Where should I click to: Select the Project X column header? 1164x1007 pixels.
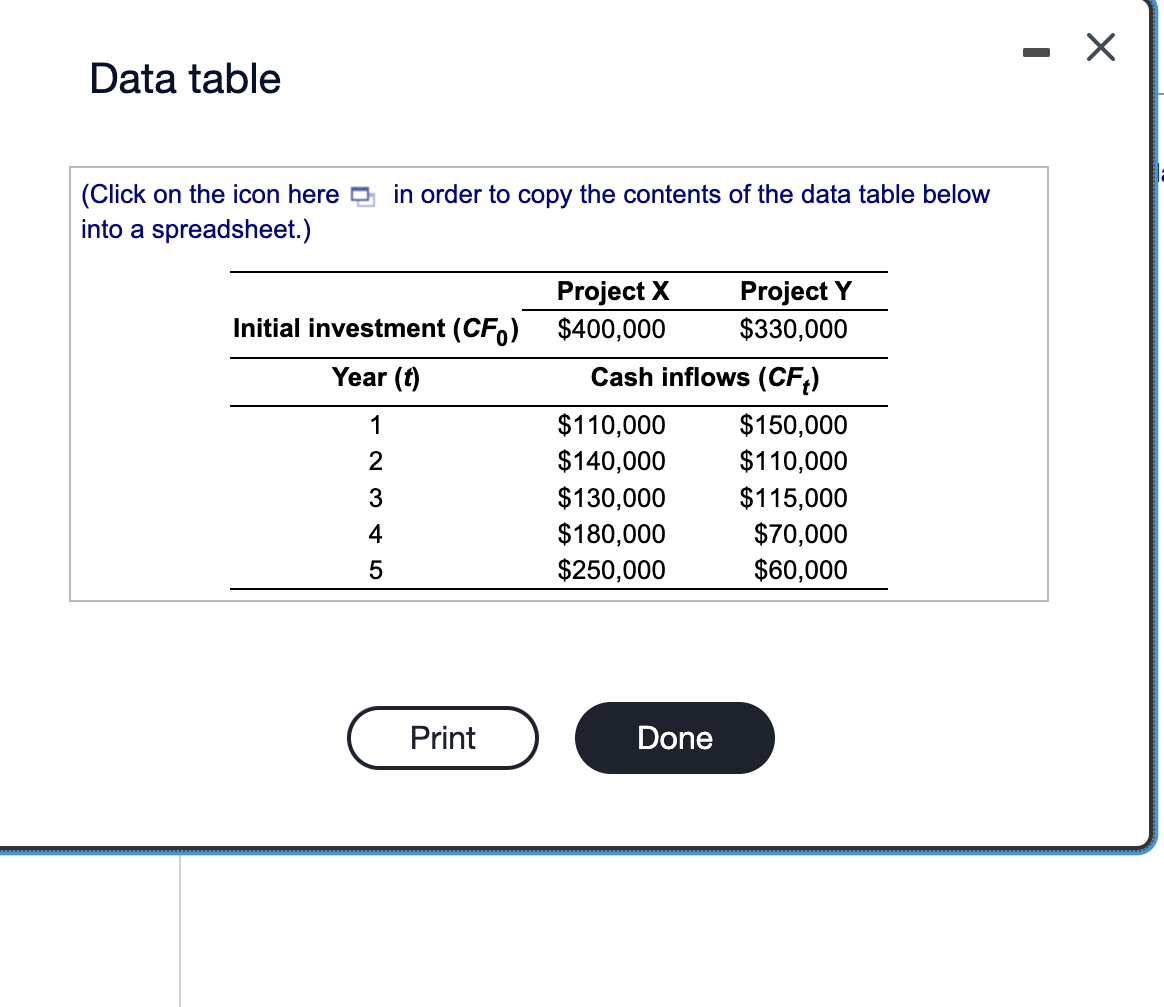612,291
